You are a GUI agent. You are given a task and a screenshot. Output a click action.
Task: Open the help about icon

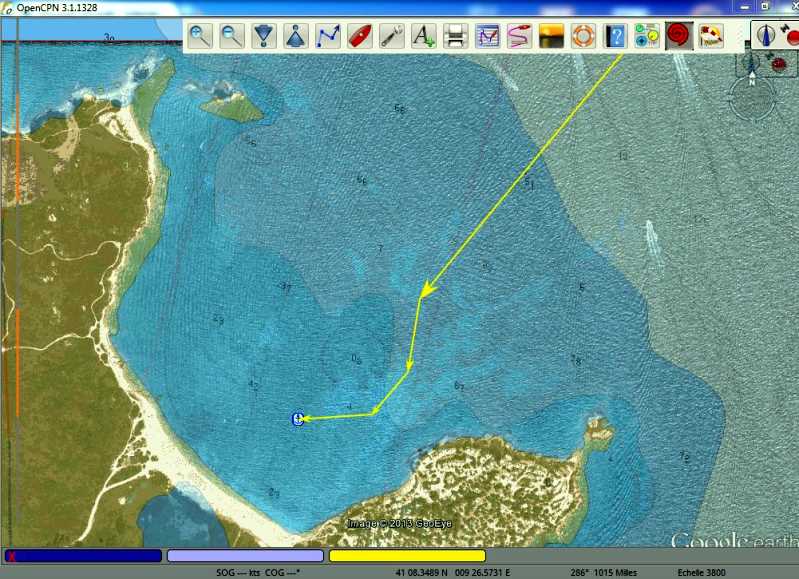click(615, 37)
